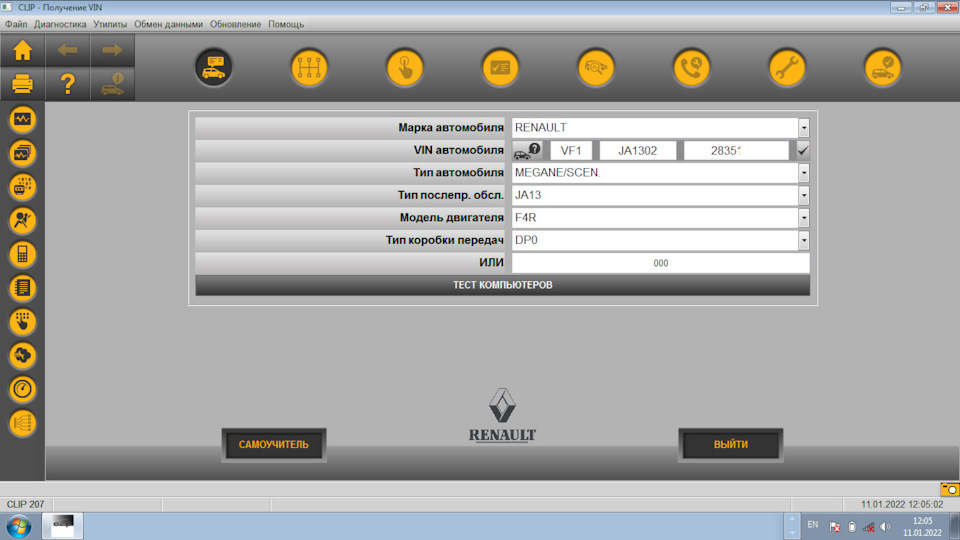Click the 2835 VIN field
This screenshot has width=960, height=540.
point(736,151)
